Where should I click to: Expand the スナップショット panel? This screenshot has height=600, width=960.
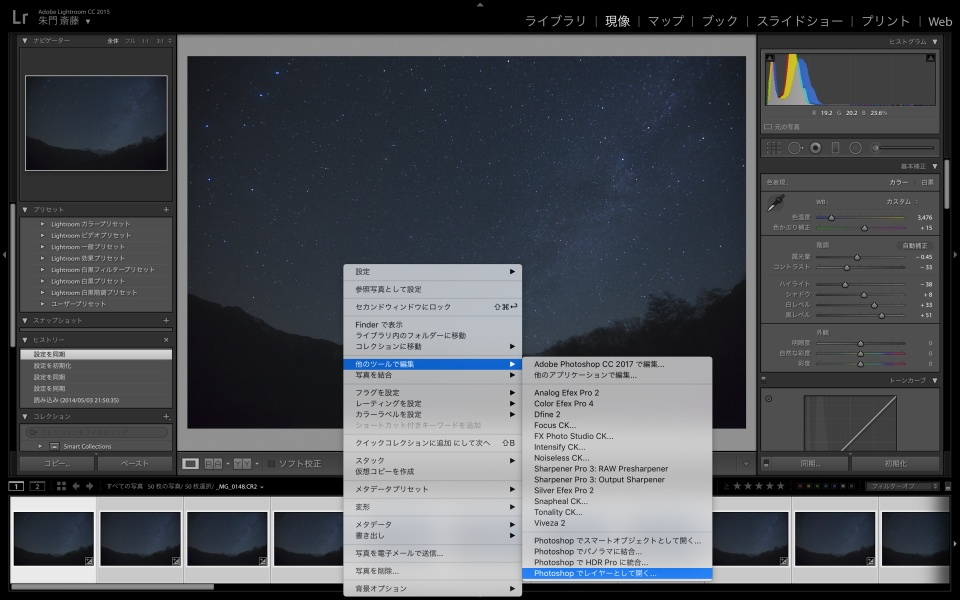25,320
